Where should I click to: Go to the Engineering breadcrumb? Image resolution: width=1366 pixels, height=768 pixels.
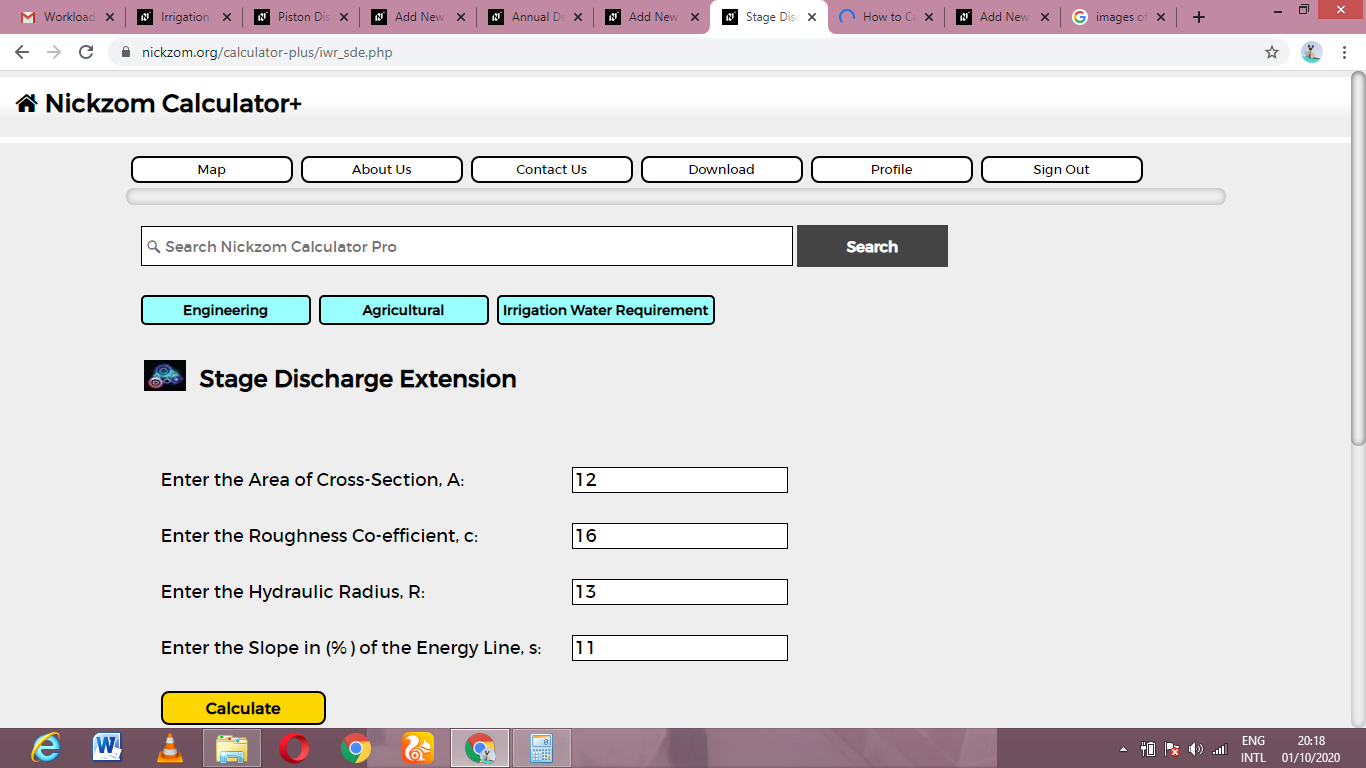point(226,310)
